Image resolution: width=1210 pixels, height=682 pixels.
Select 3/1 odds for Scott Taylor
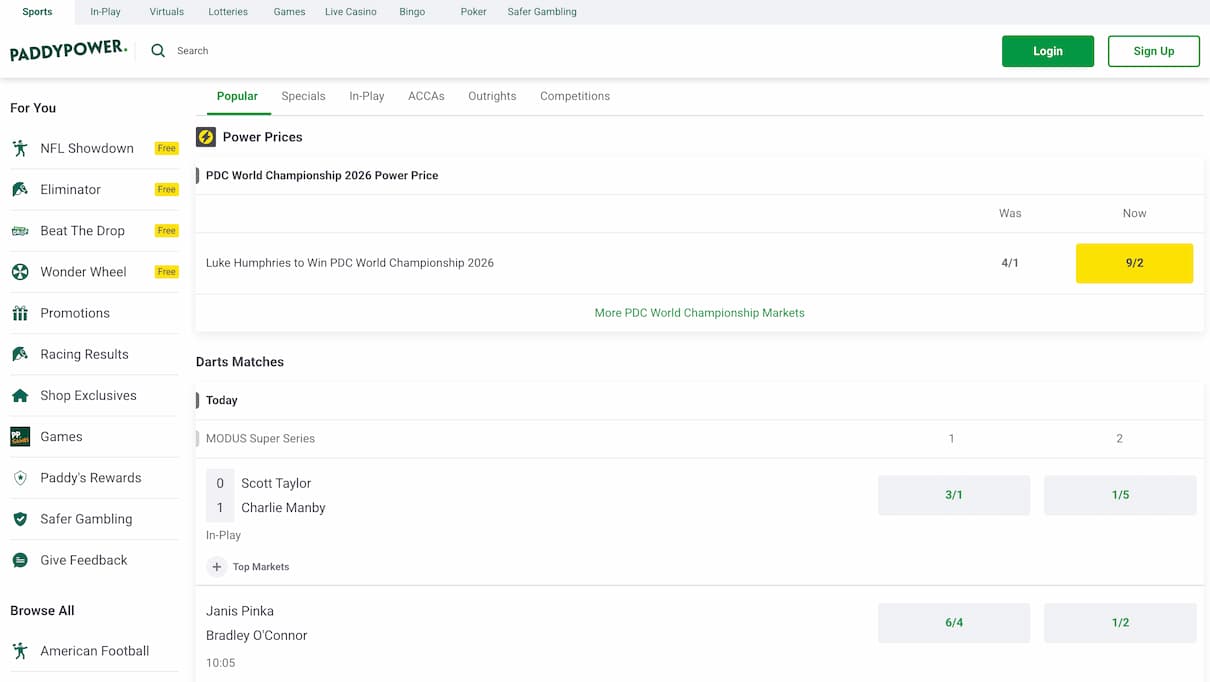953,495
